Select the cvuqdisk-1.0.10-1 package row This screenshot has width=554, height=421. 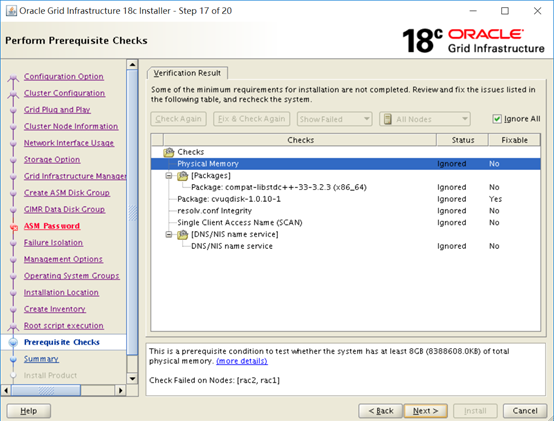(x=346, y=199)
